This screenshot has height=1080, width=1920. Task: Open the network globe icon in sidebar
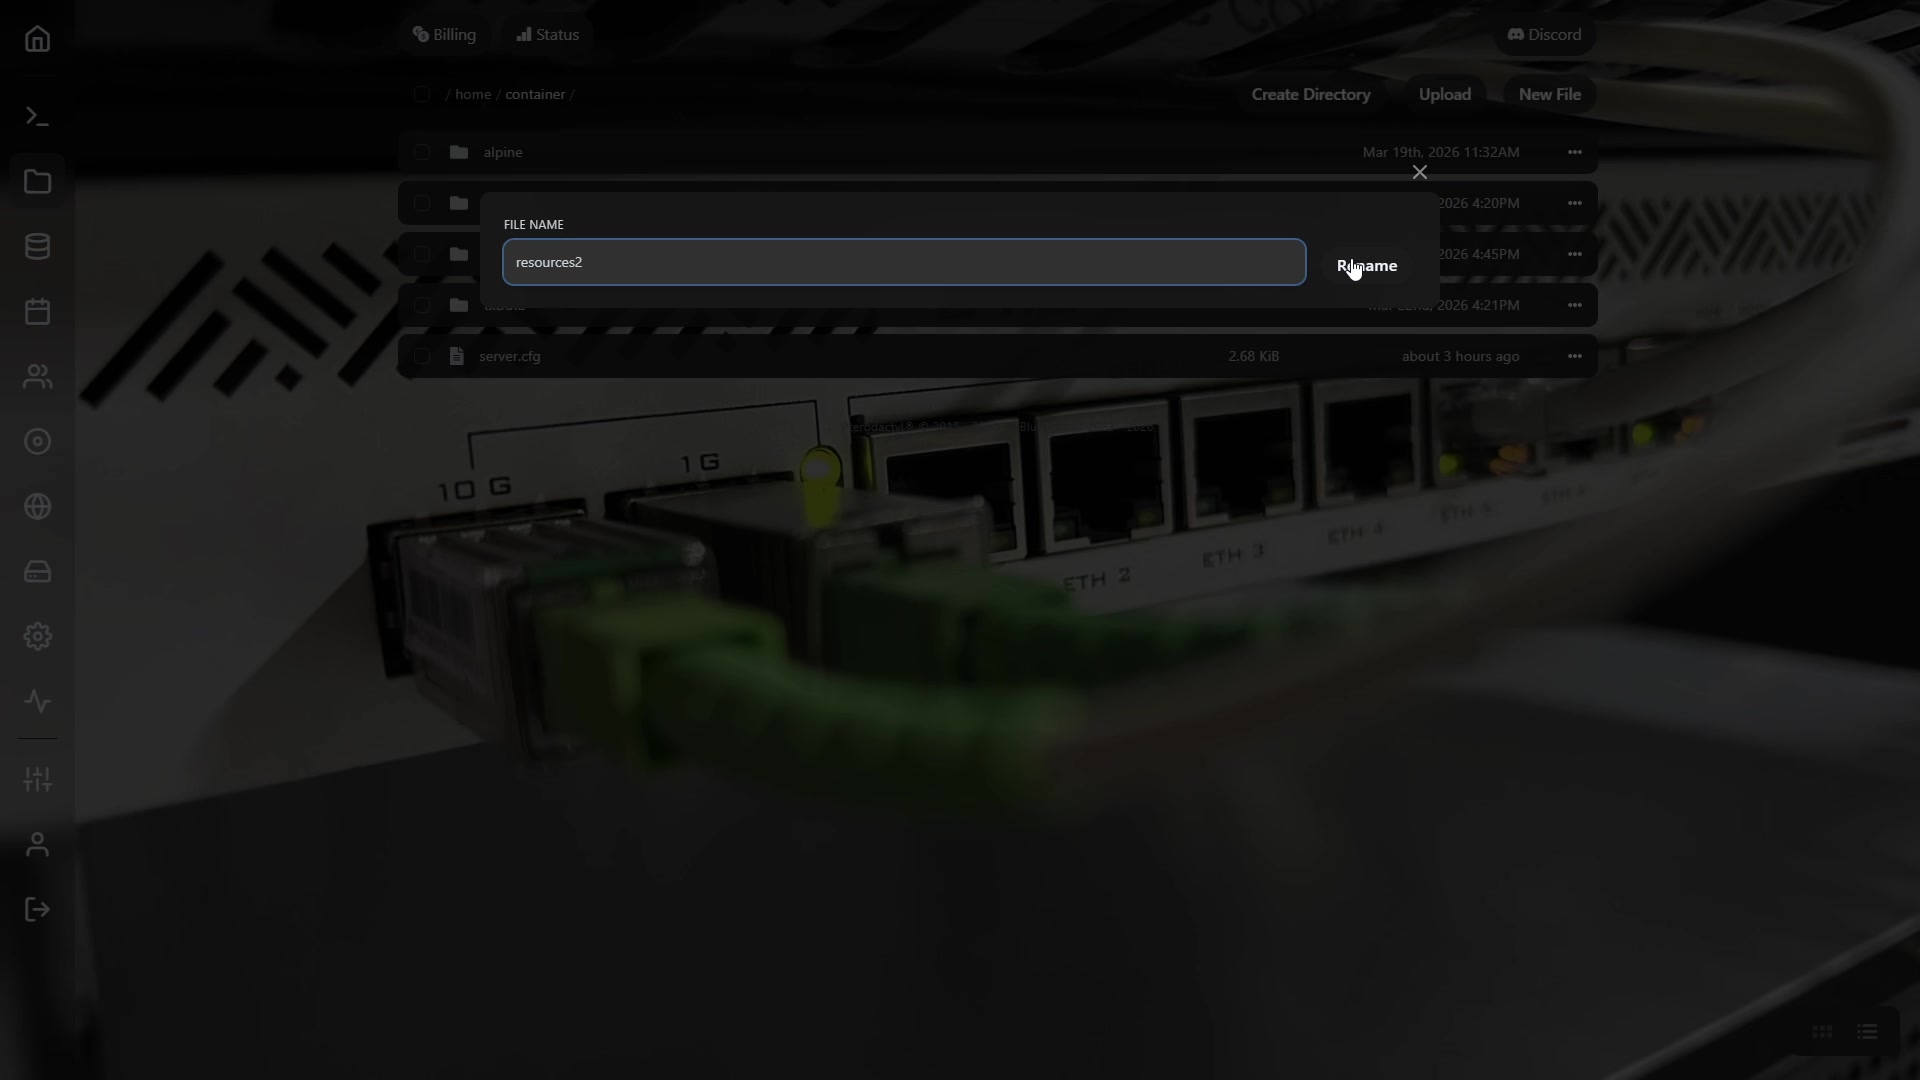[x=37, y=507]
